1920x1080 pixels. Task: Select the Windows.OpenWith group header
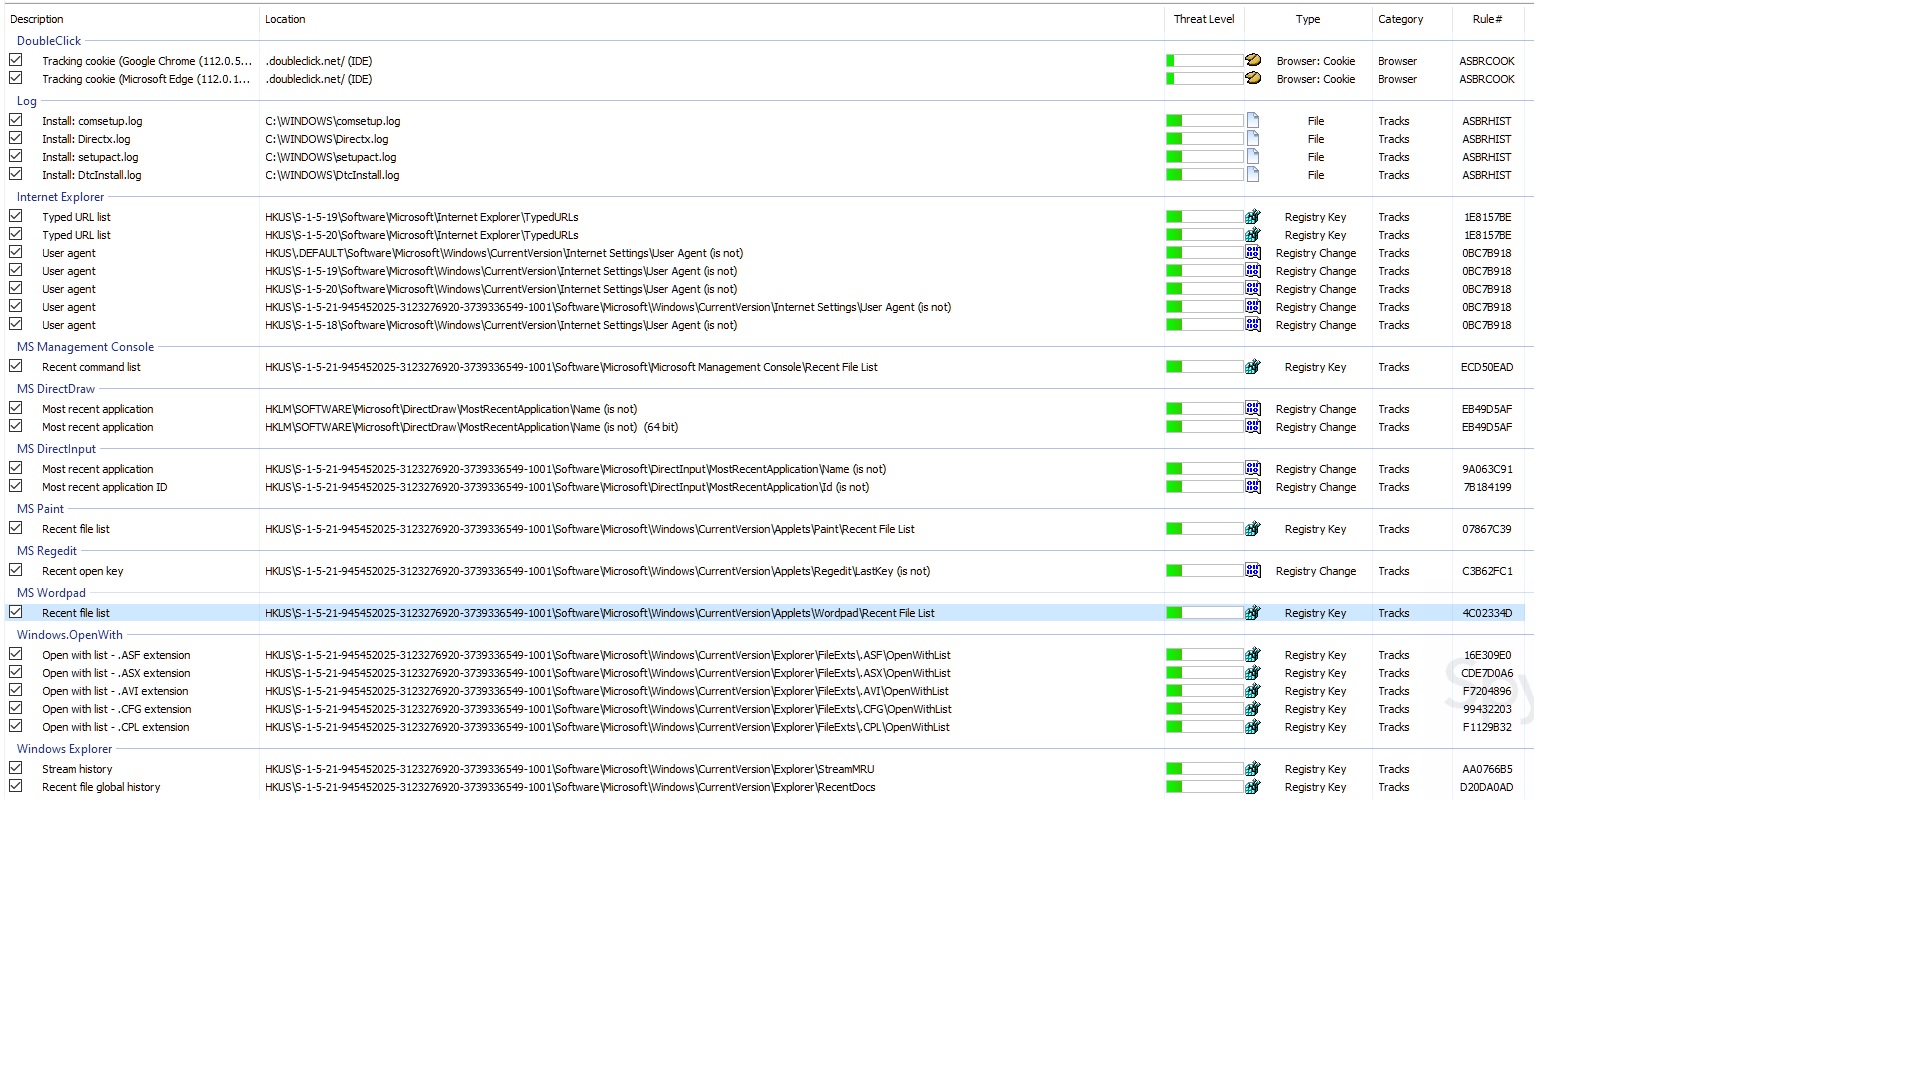(x=69, y=635)
